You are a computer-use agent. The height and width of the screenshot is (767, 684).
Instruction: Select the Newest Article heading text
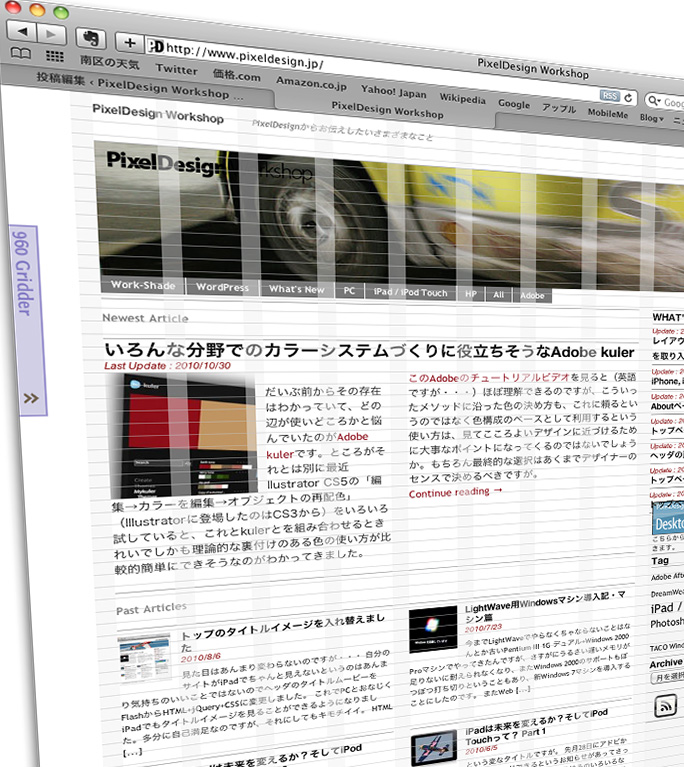click(145, 318)
